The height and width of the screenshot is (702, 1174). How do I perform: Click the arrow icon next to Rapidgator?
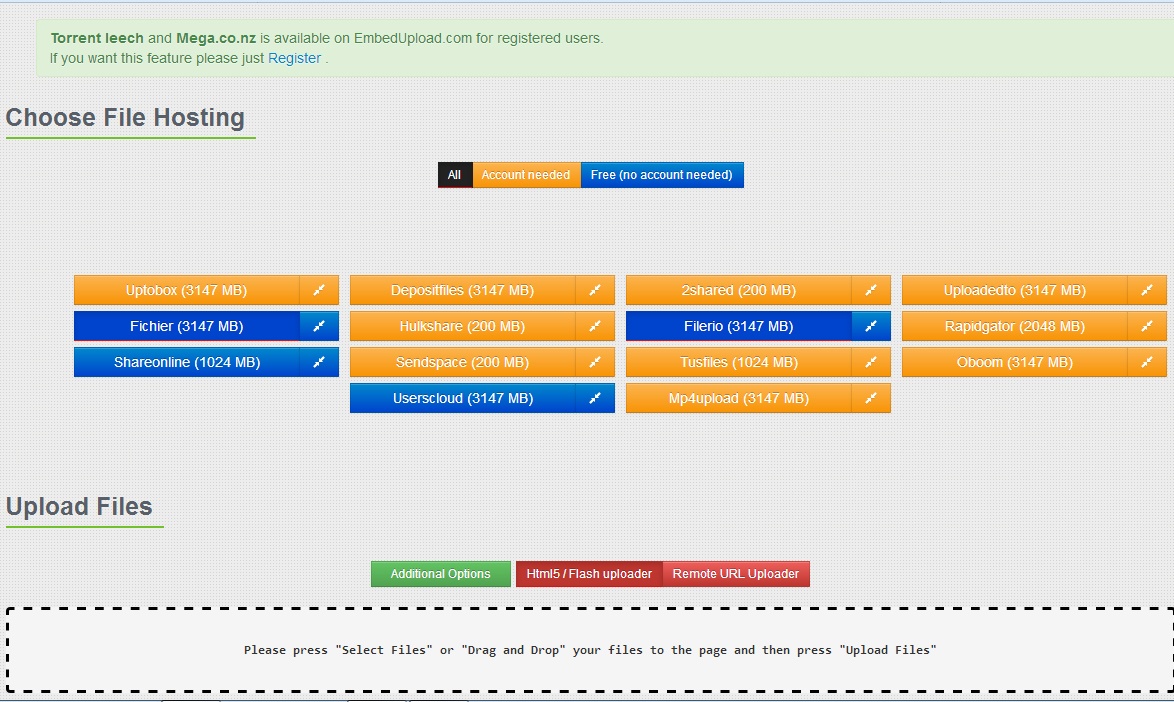(x=1147, y=326)
